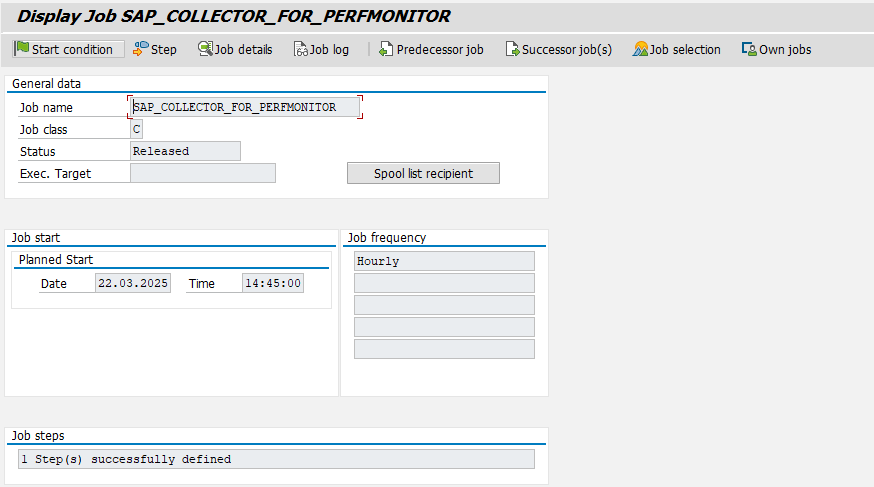Click the Job start group heading
Image resolution: width=874 pixels, height=487 pixels.
[36, 237]
